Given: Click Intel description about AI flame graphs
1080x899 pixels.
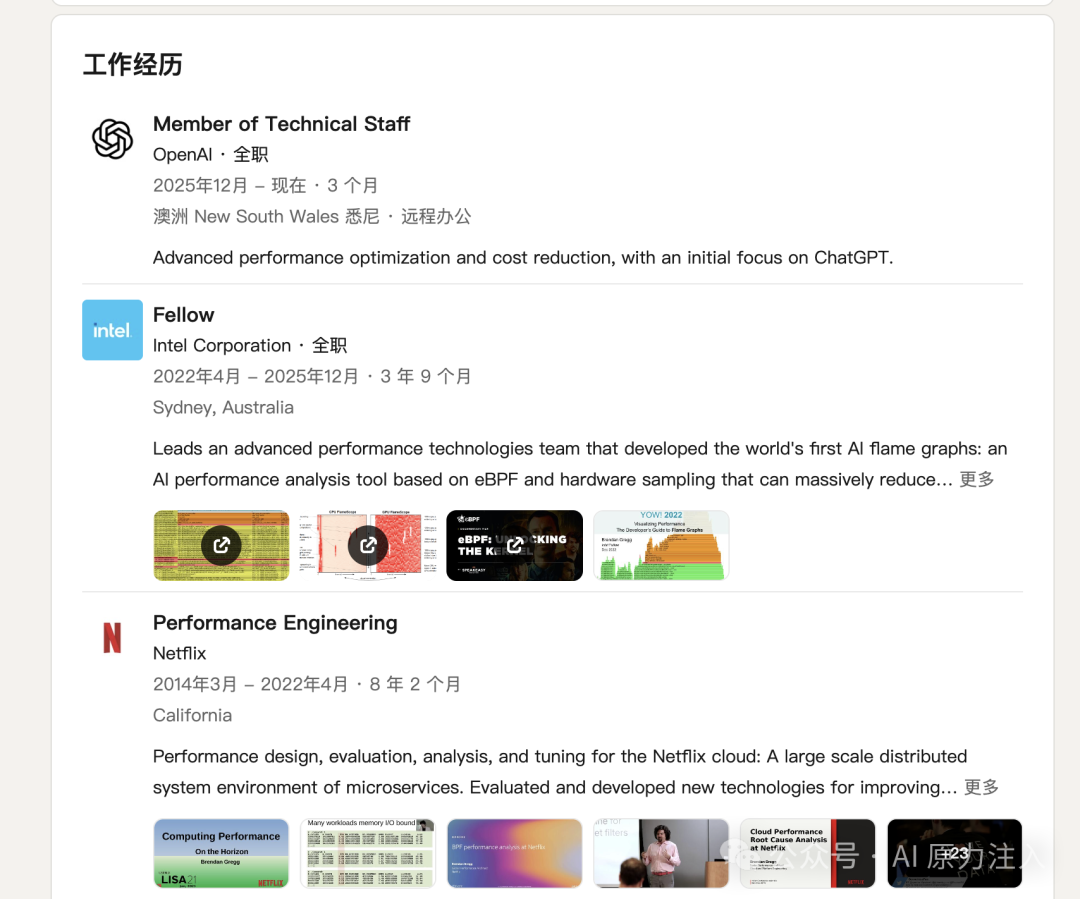Looking at the screenshot, I should pyautogui.click(x=580, y=464).
